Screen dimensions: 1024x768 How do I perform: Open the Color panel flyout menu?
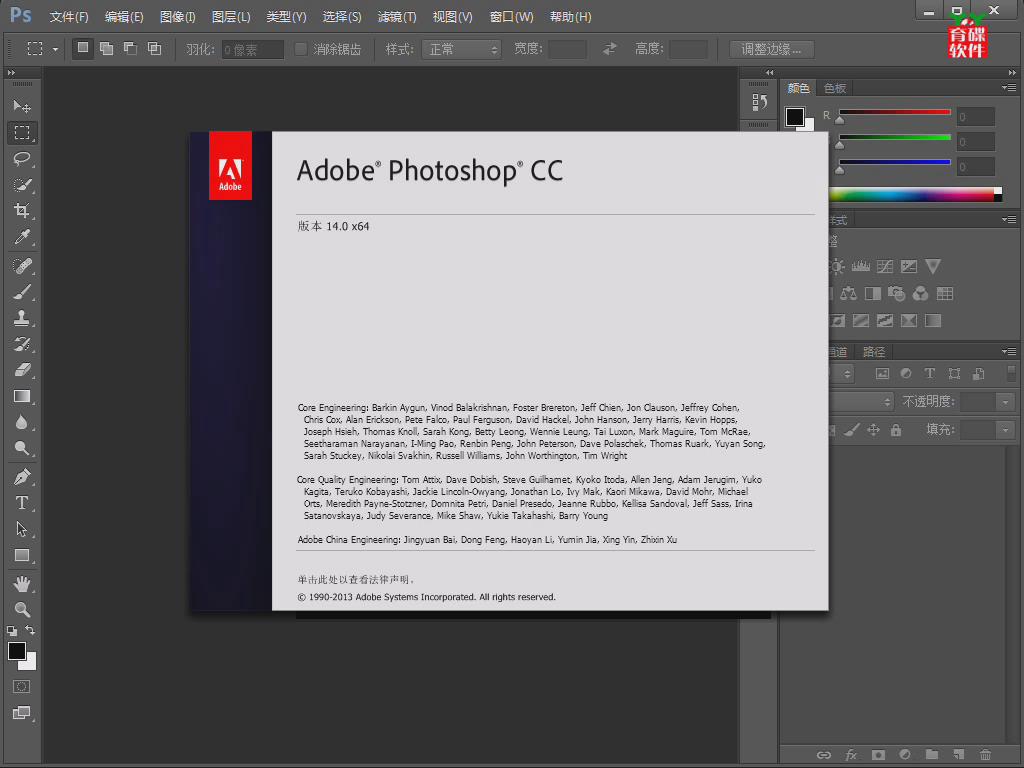pos(1009,88)
